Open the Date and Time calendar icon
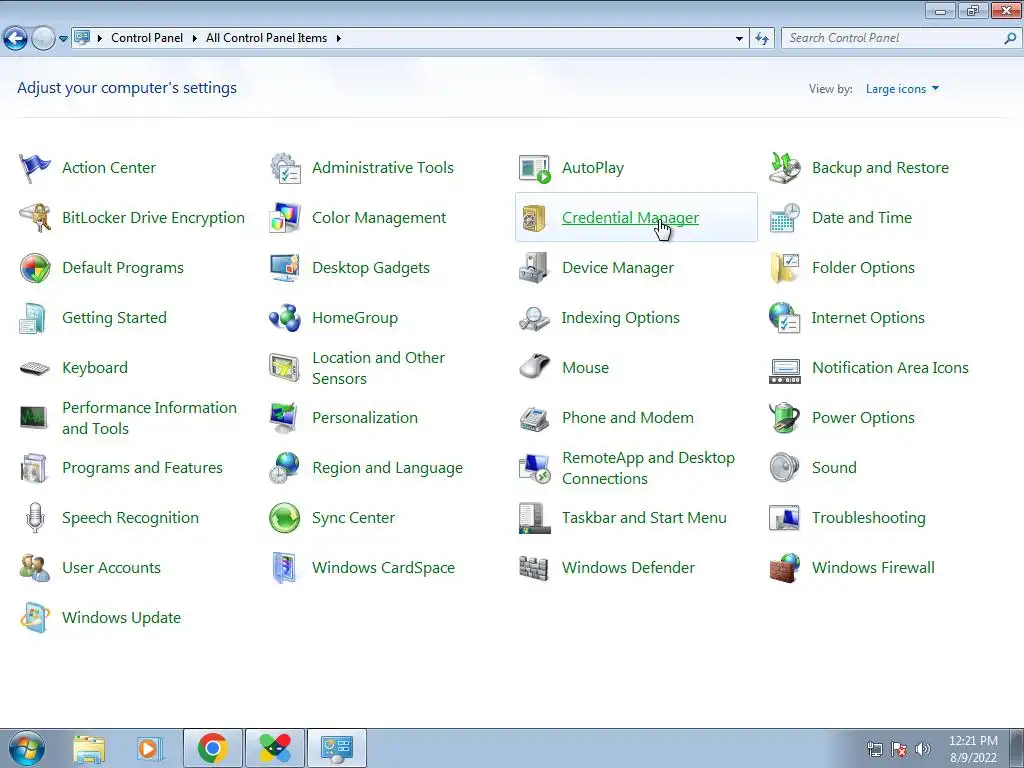This screenshot has width=1024, height=768. [785, 217]
